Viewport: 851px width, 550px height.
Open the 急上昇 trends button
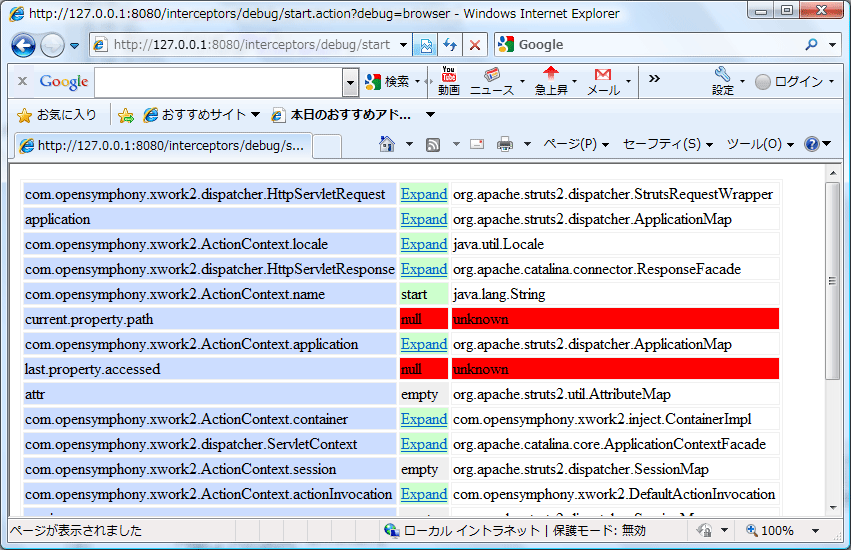click(551, 81)
